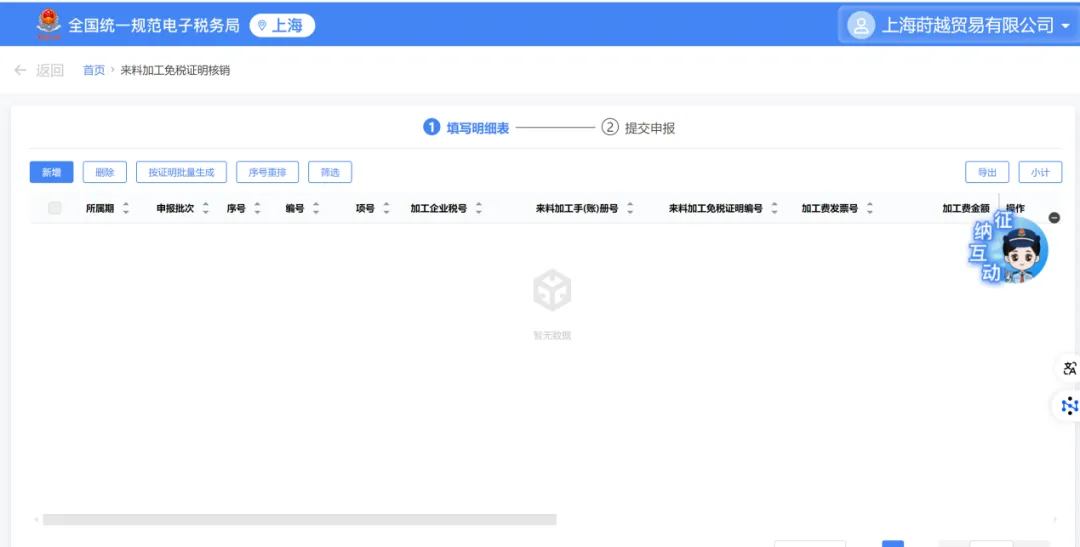1080x547 pixels.
Task: Open the 筛选 filter button
Action: click(329, 172)
